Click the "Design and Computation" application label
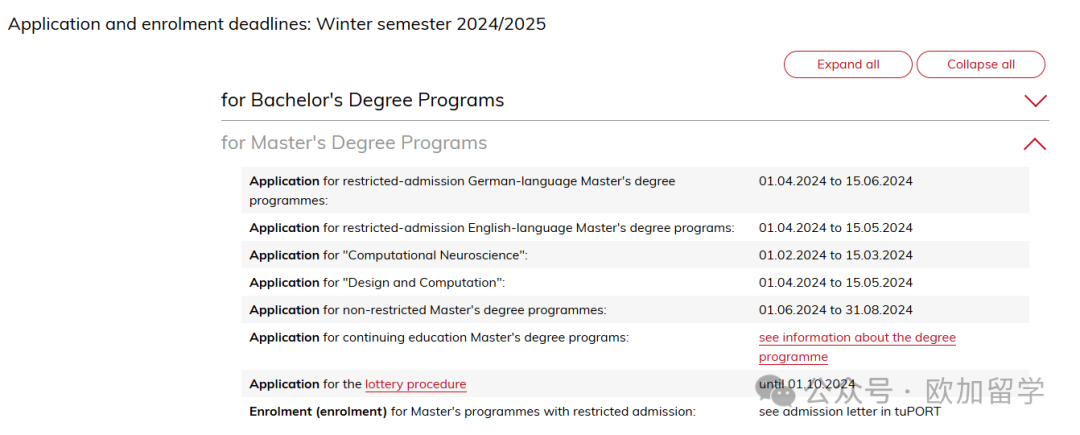1080x435 pixels. 377,283
